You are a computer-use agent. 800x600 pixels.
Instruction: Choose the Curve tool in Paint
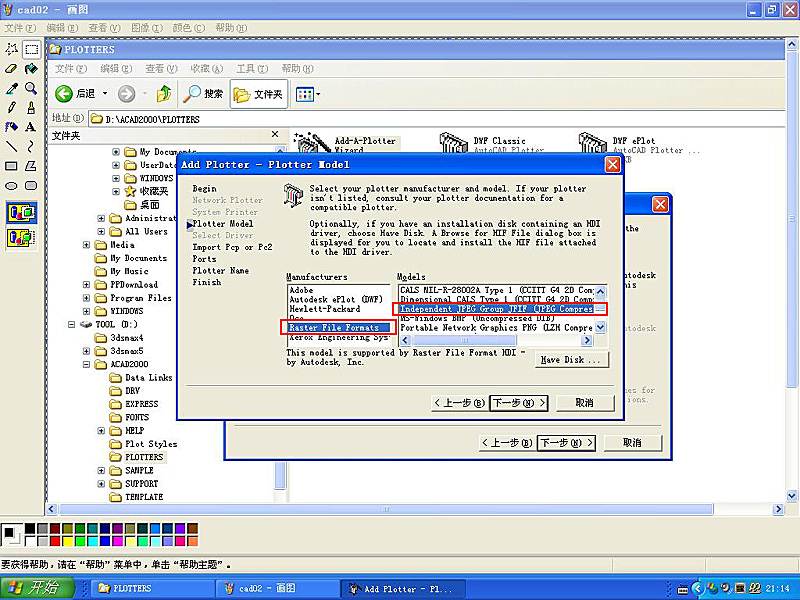pyautogui.click(x=32, y=147)
